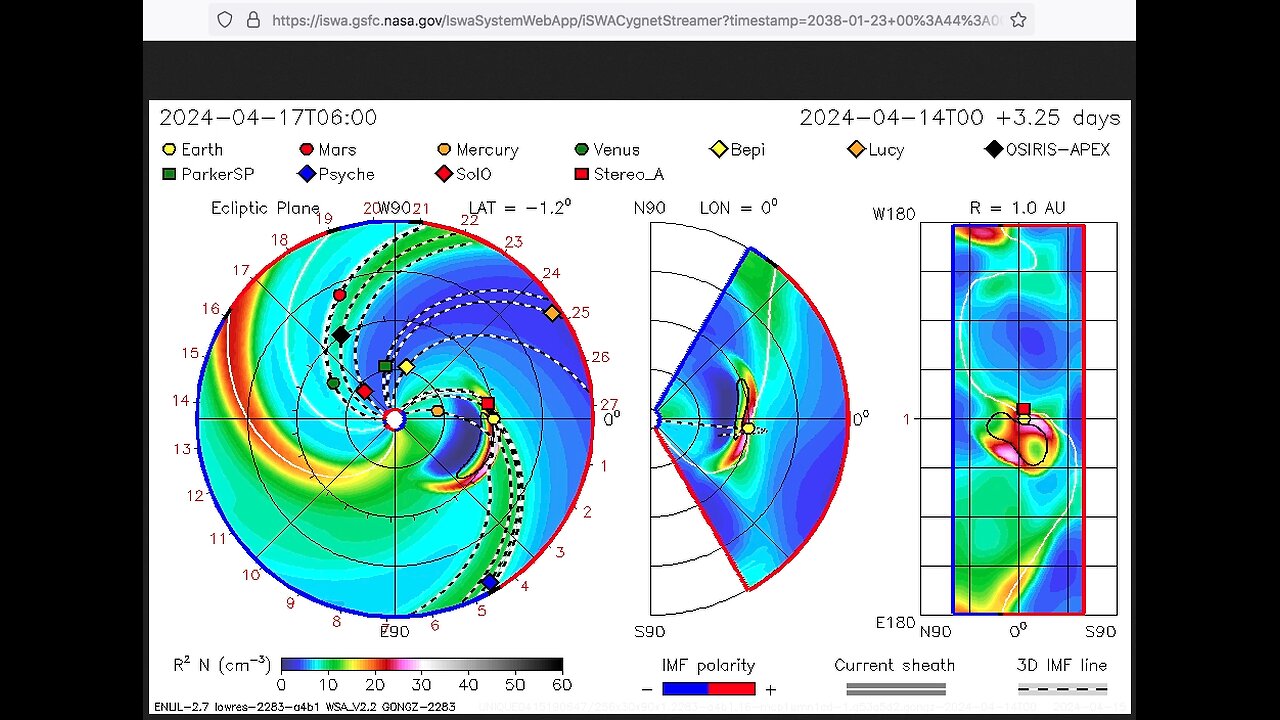The width and height of the screenshot is (1280, 720).
Task: Click the orange Mercury legend marker
Action: [444, 150]
